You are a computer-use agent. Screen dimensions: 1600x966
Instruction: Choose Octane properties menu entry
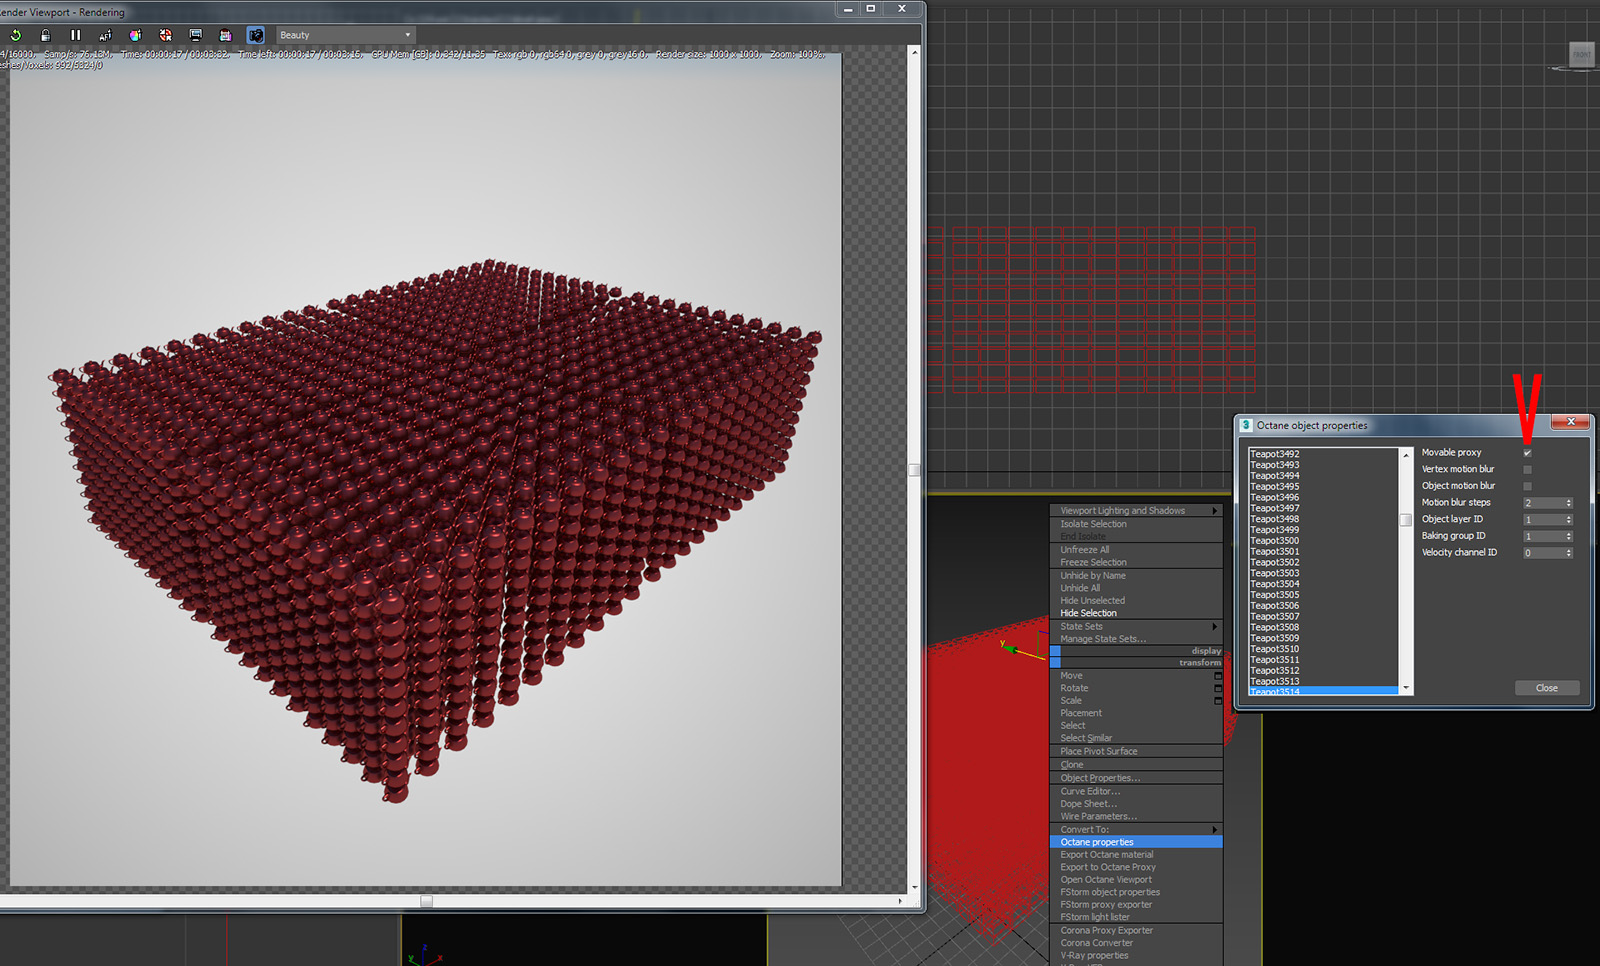point(1136,842)
